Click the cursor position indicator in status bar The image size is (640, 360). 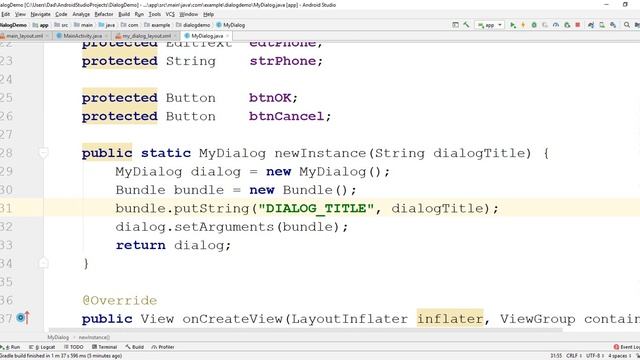[556, 356]
